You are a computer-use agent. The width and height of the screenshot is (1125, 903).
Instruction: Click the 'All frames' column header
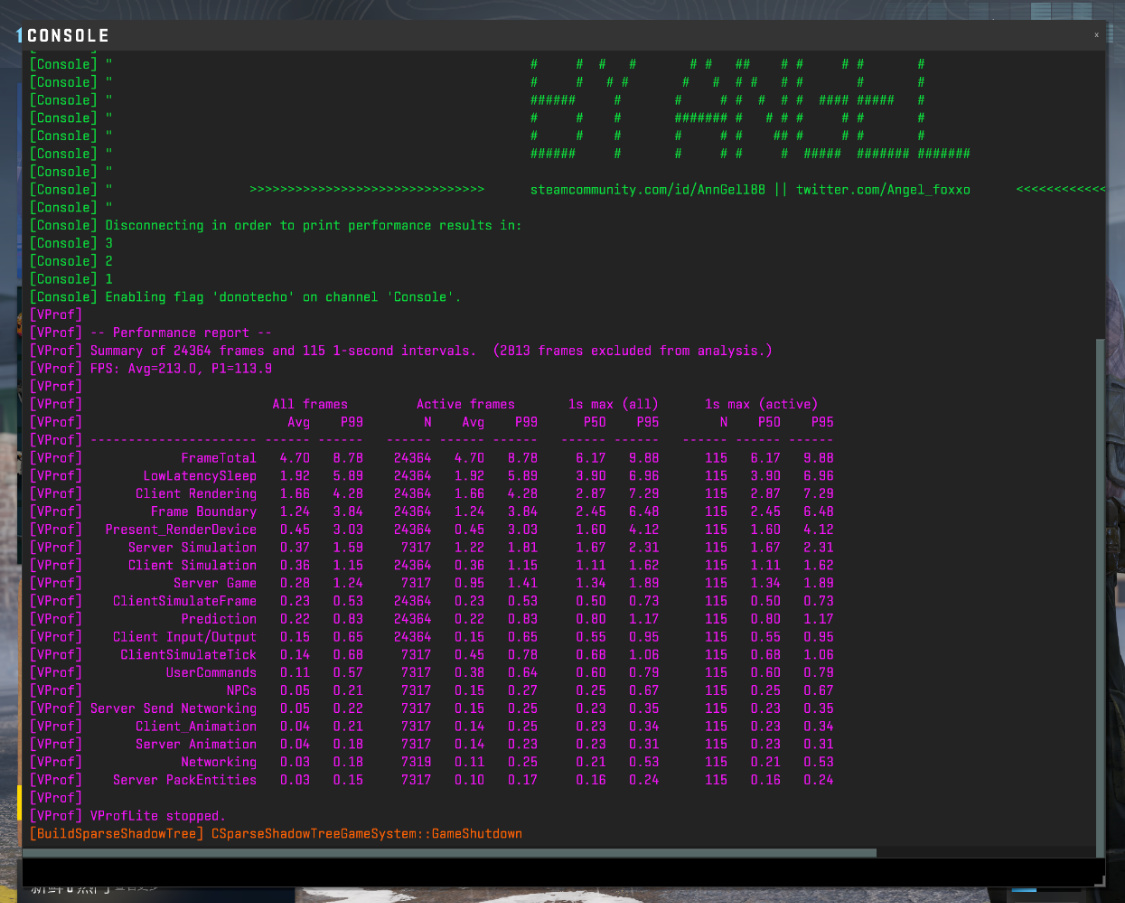310,404
